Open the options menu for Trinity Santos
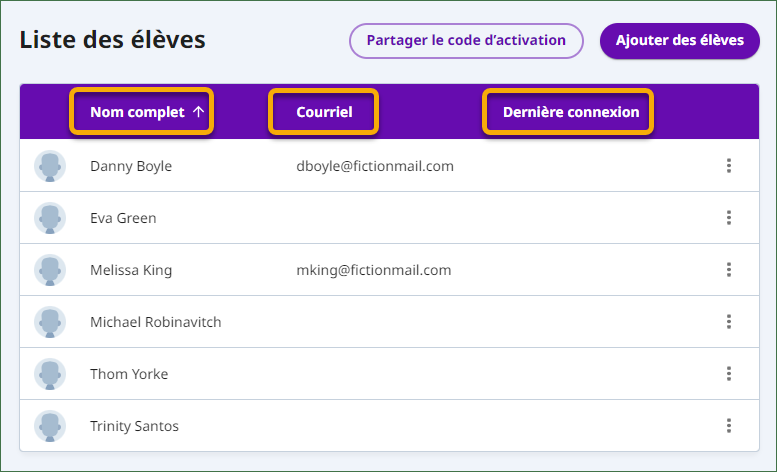 (x=728, y=425)
